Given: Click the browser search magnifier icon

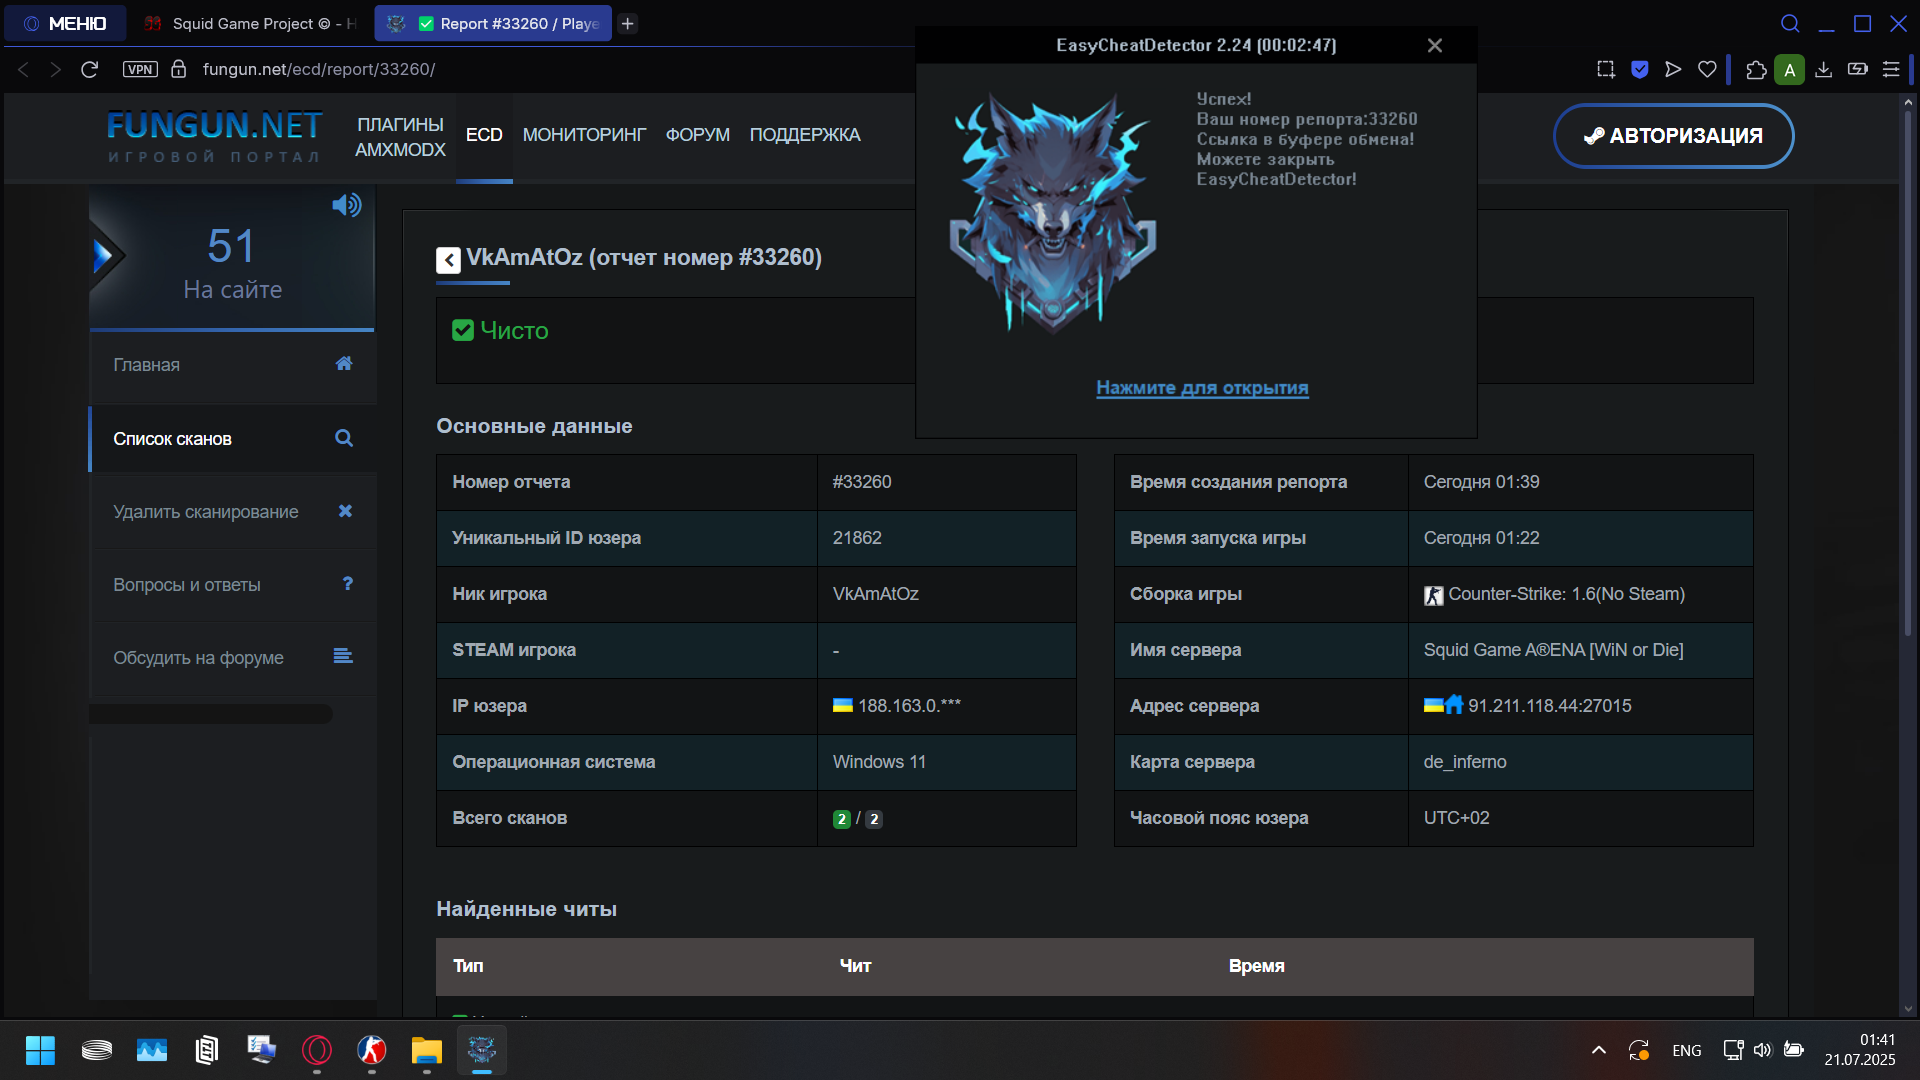Looking at the screenshot, I should [1791, 23].
